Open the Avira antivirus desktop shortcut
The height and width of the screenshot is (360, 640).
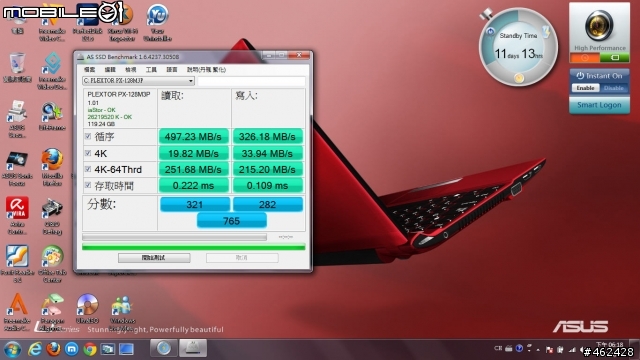pos(17,216)
